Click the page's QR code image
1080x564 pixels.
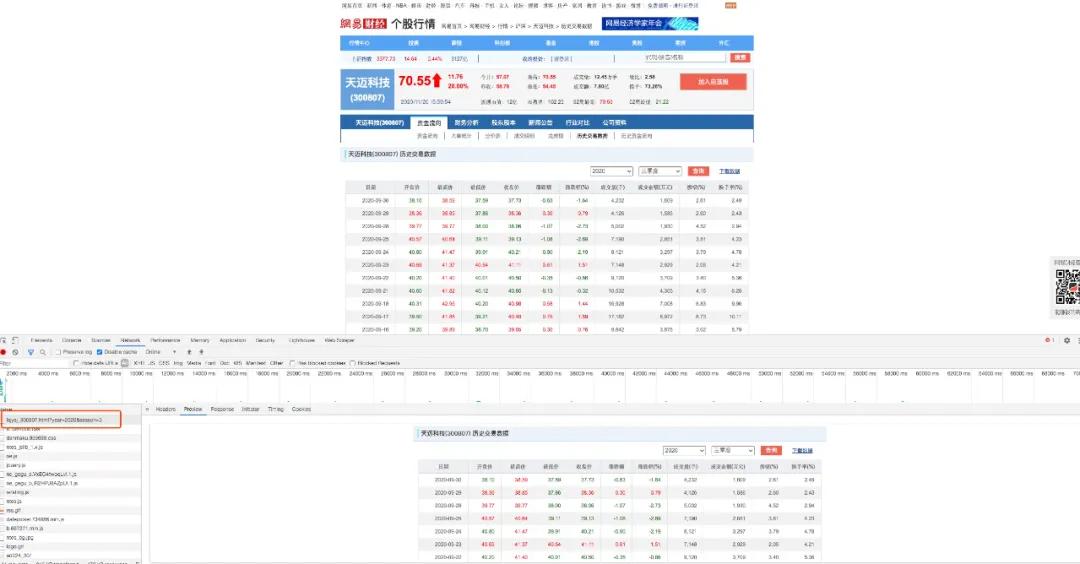(1067, 286)
